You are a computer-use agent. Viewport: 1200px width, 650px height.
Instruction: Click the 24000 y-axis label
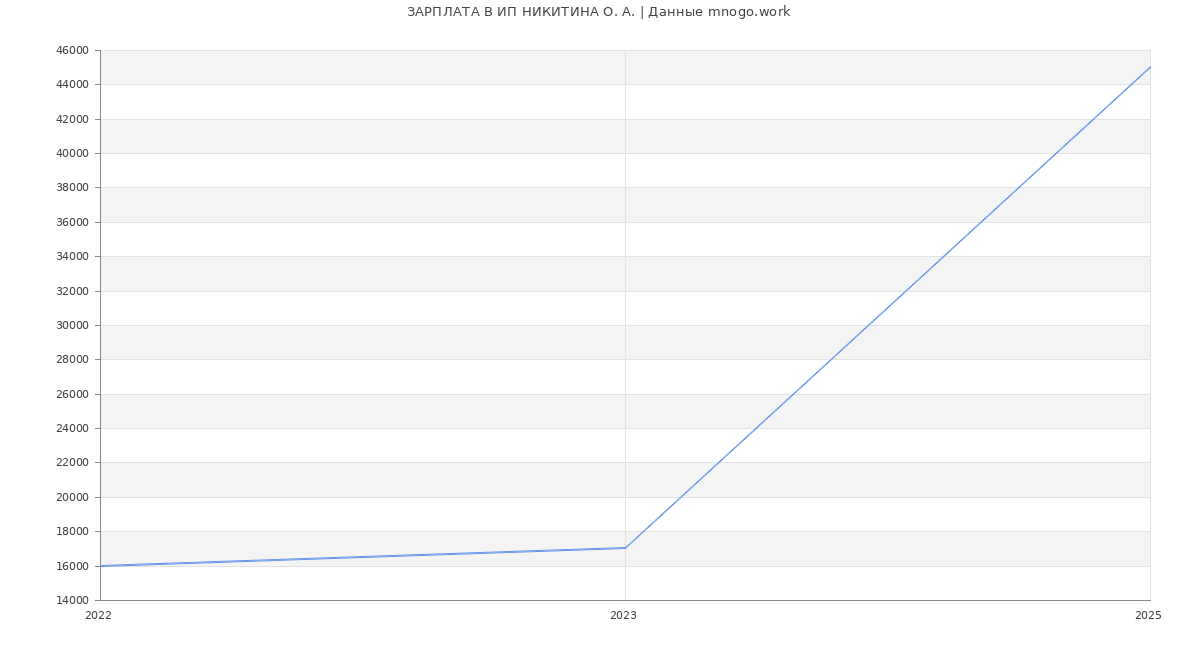click(x=72, y=428)
